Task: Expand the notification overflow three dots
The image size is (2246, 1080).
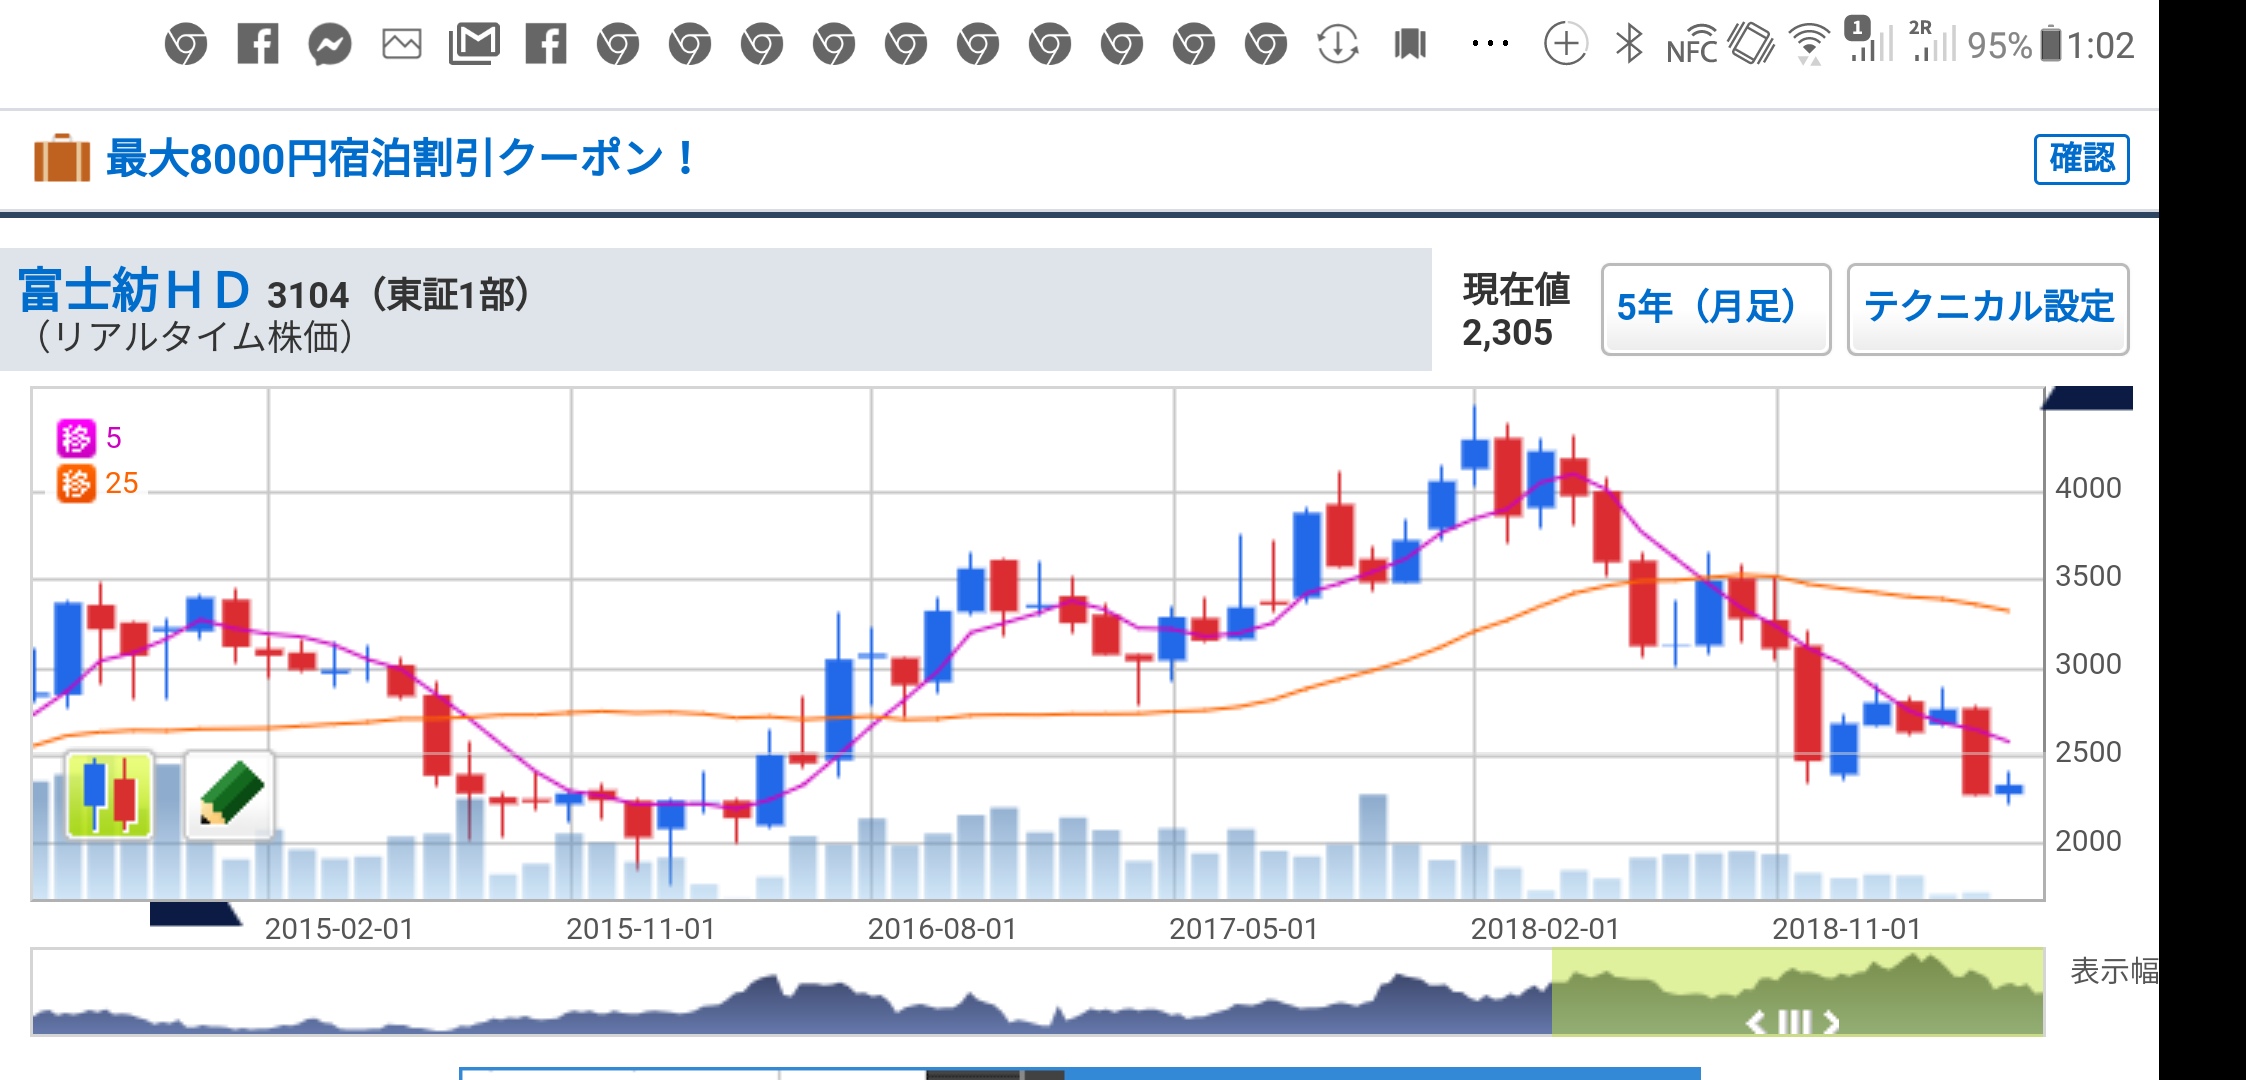Action: (x=1490, y=45)
